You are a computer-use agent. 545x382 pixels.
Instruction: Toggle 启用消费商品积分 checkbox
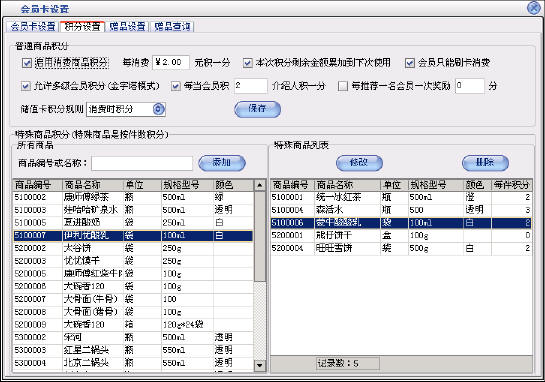pyautogui.click(x=27, y=63)
